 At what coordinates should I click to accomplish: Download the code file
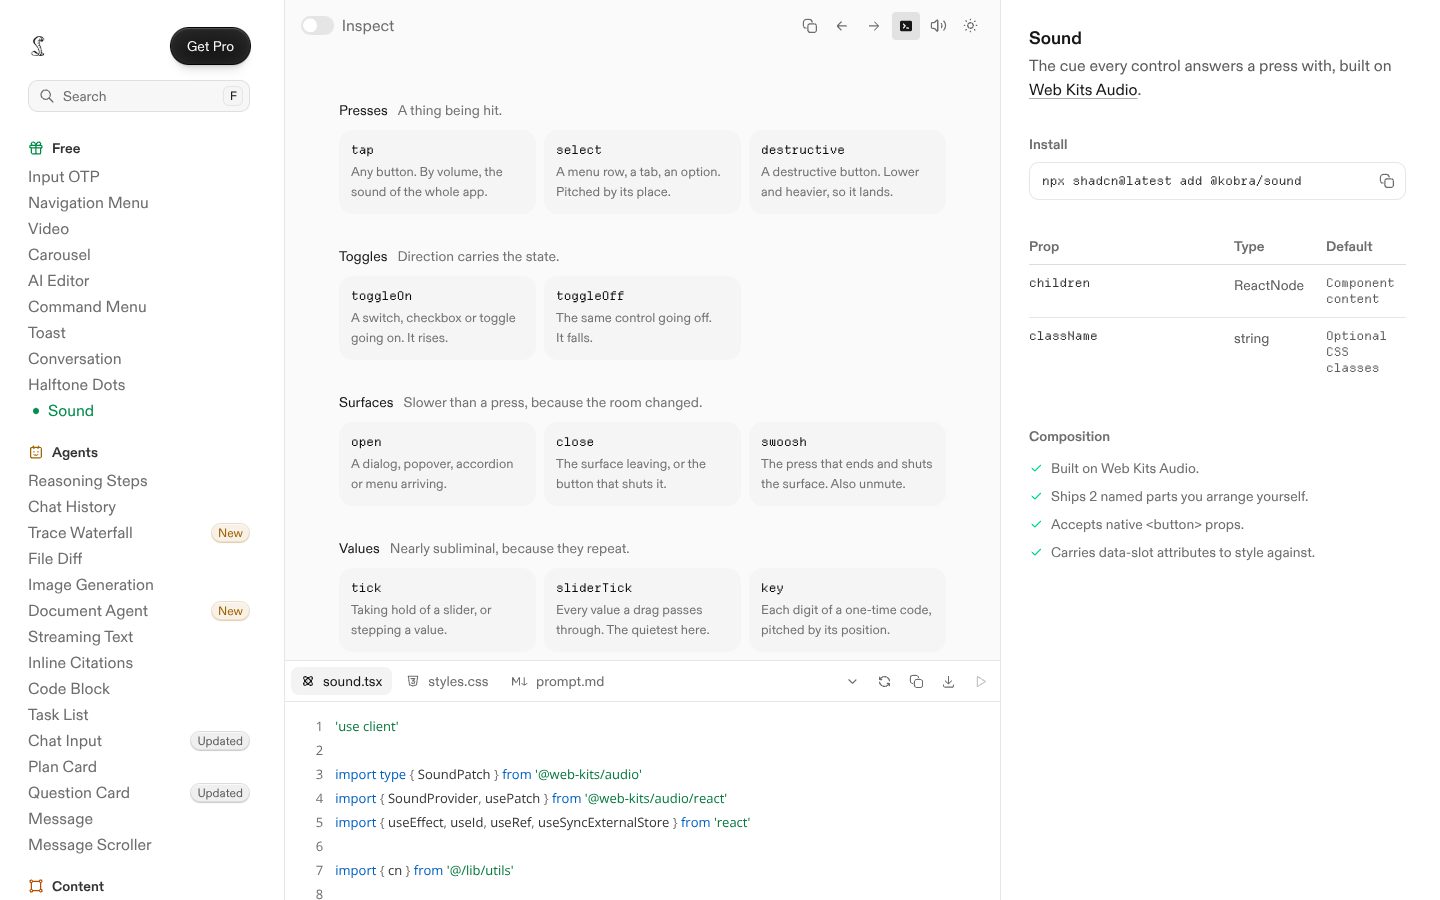(948, 681)
